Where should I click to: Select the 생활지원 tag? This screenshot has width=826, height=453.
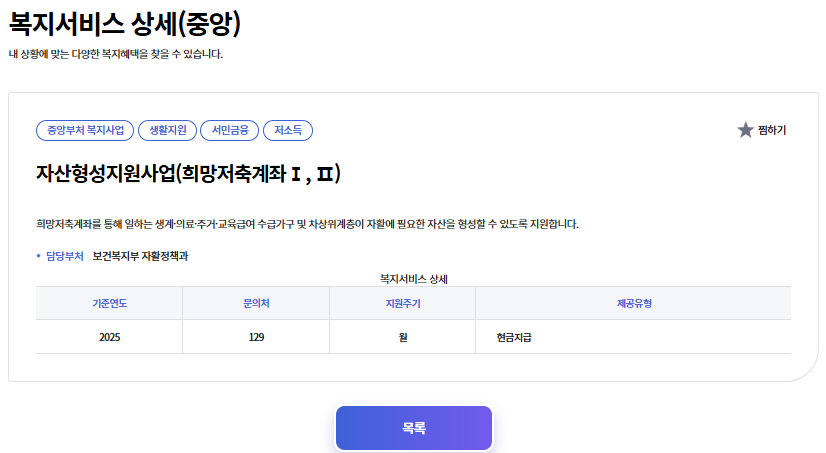[167, 130]
